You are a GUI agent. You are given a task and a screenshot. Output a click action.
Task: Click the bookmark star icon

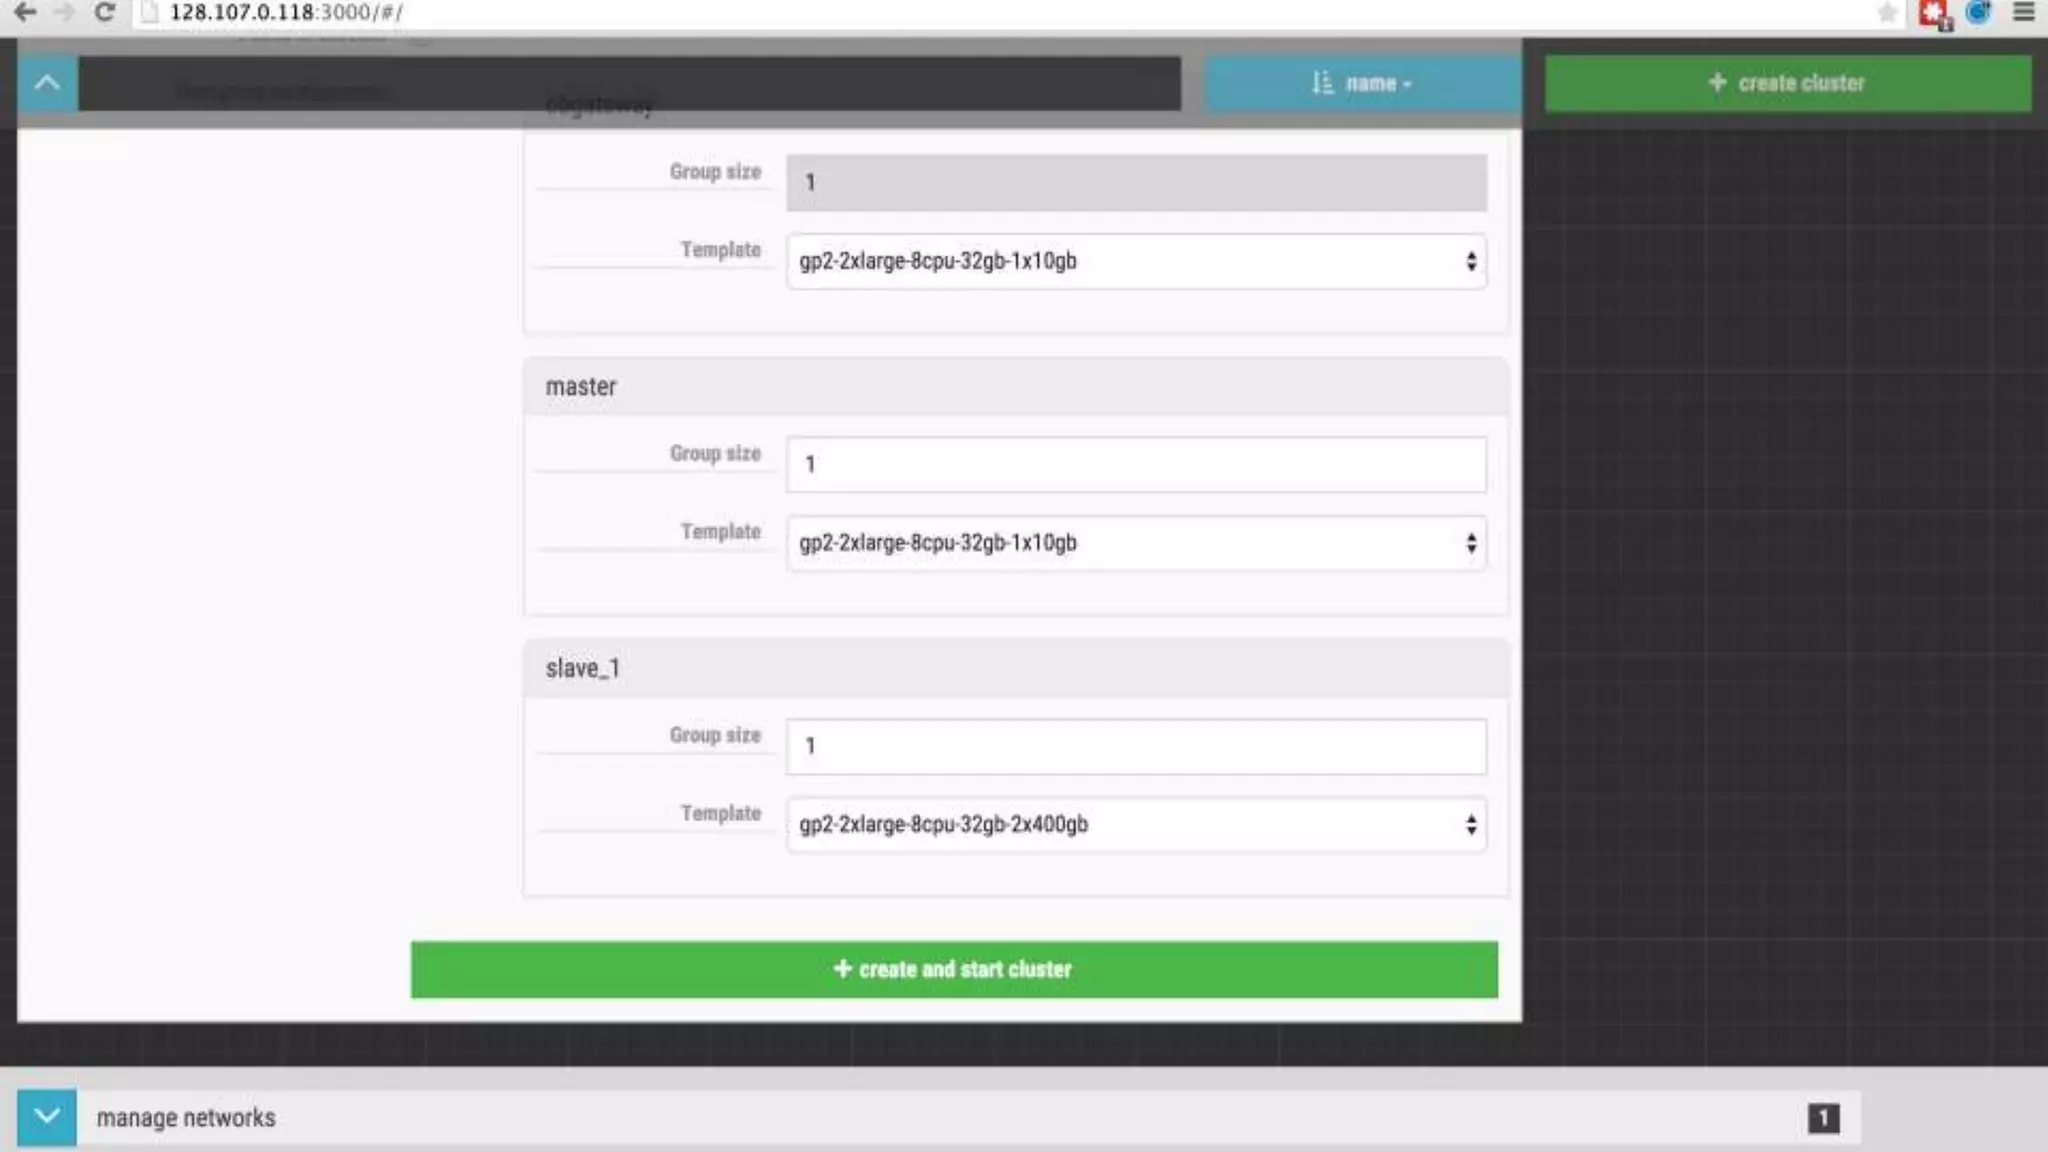tap(1887, 13)
